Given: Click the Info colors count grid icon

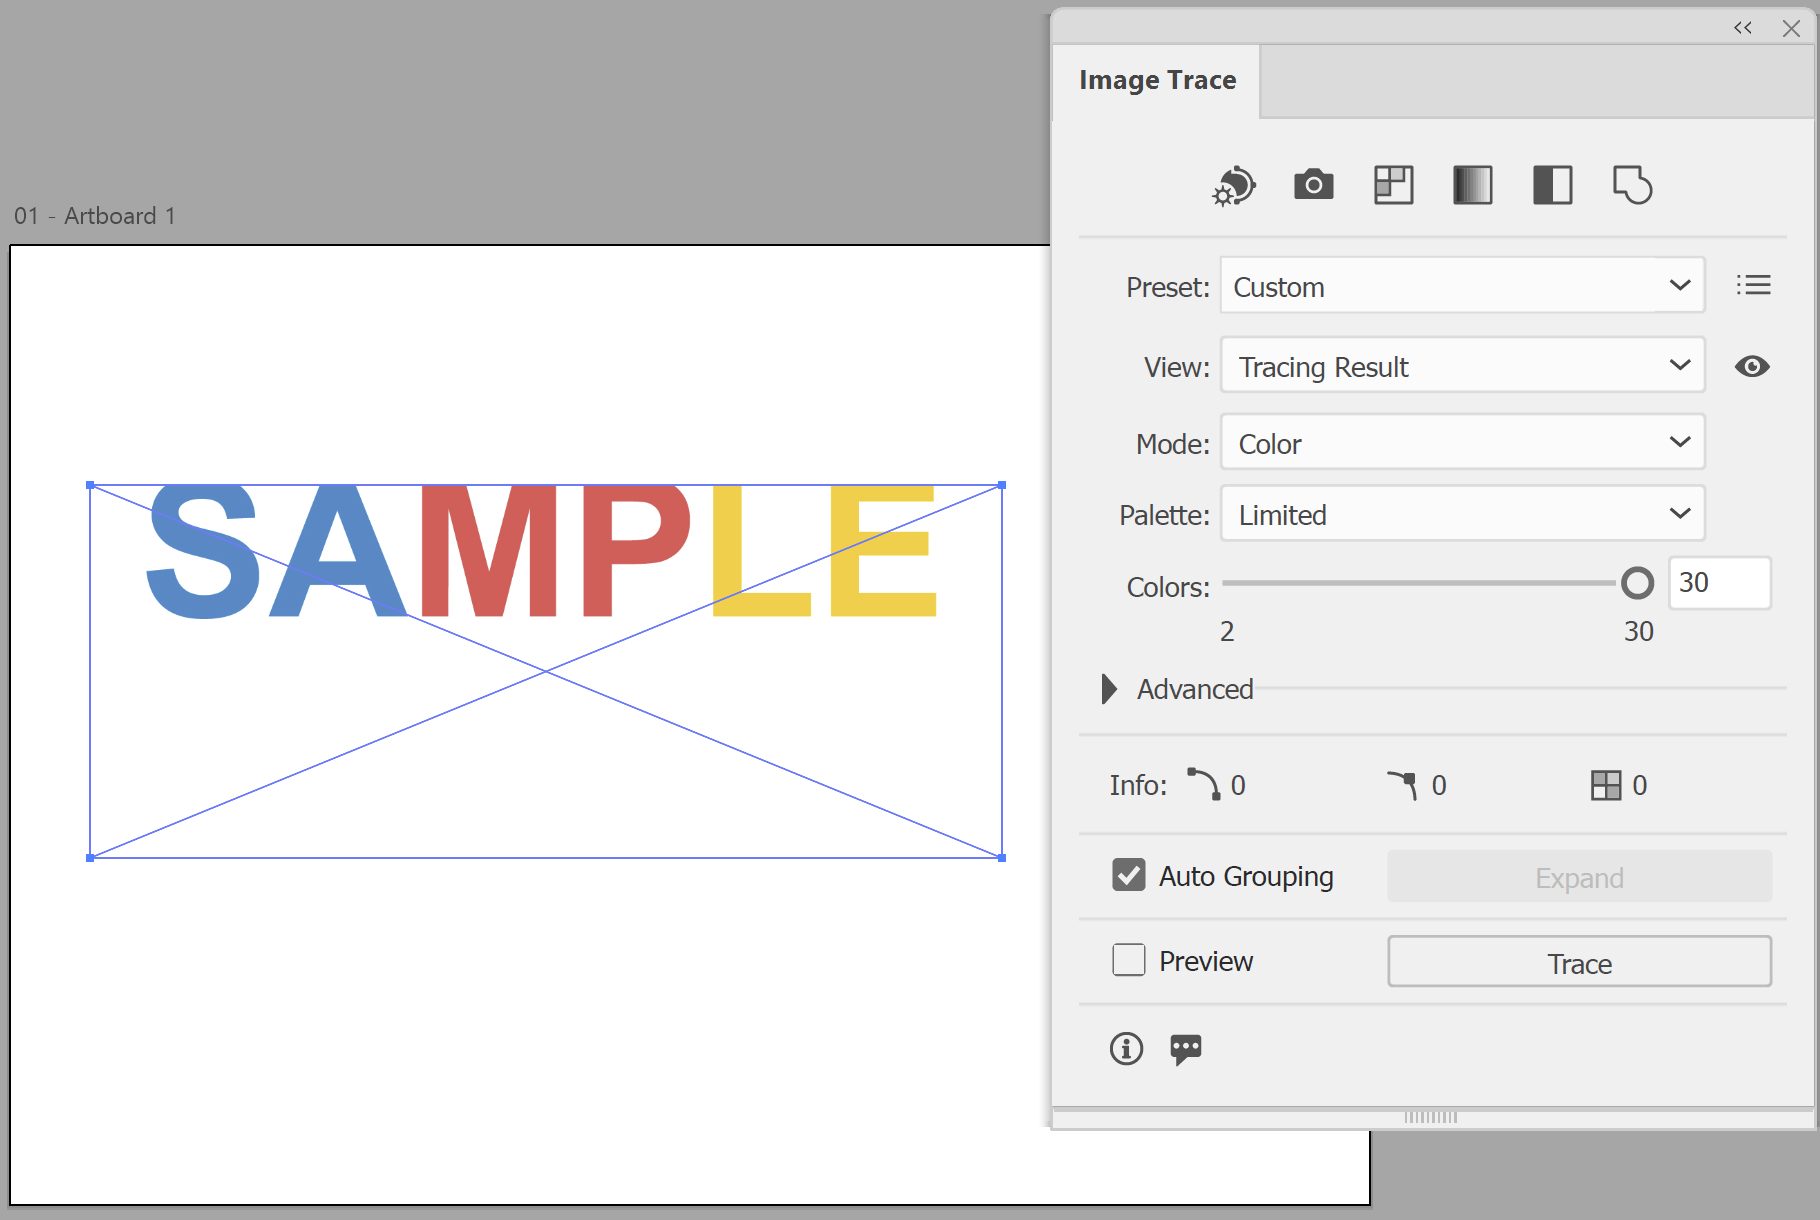Looking at the screenshot, I should pyautogui.click(x=1606, y=785).
